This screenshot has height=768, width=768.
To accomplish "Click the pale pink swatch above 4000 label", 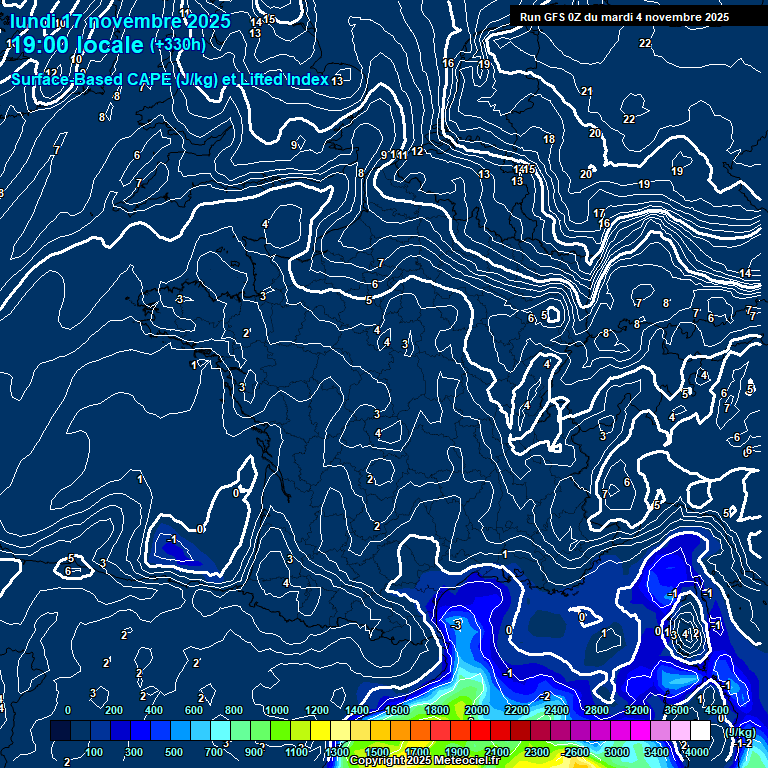I will 680,730.
